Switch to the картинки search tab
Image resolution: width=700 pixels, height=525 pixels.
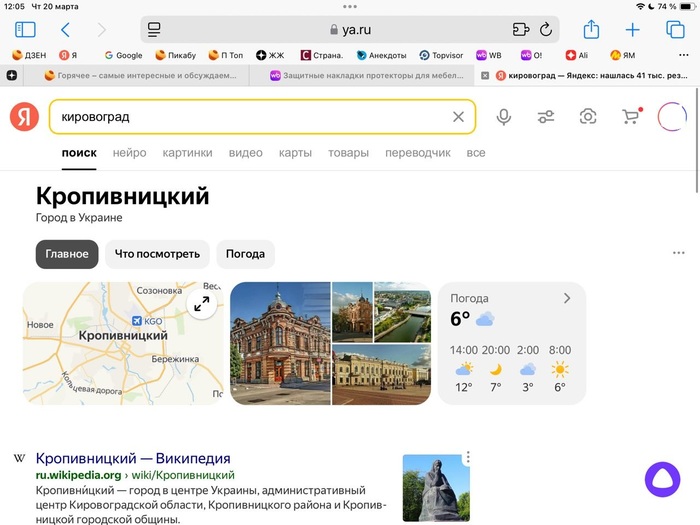[187, 153]
